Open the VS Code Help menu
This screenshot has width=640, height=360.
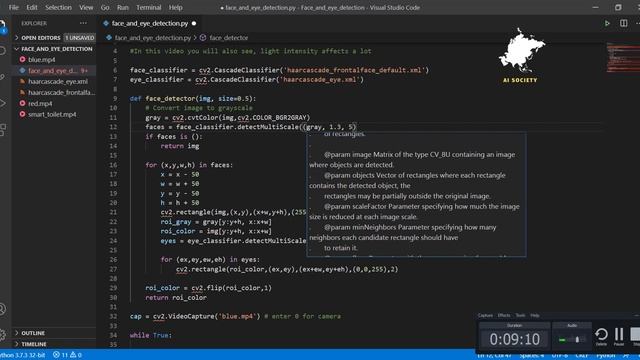click(176, 7)
